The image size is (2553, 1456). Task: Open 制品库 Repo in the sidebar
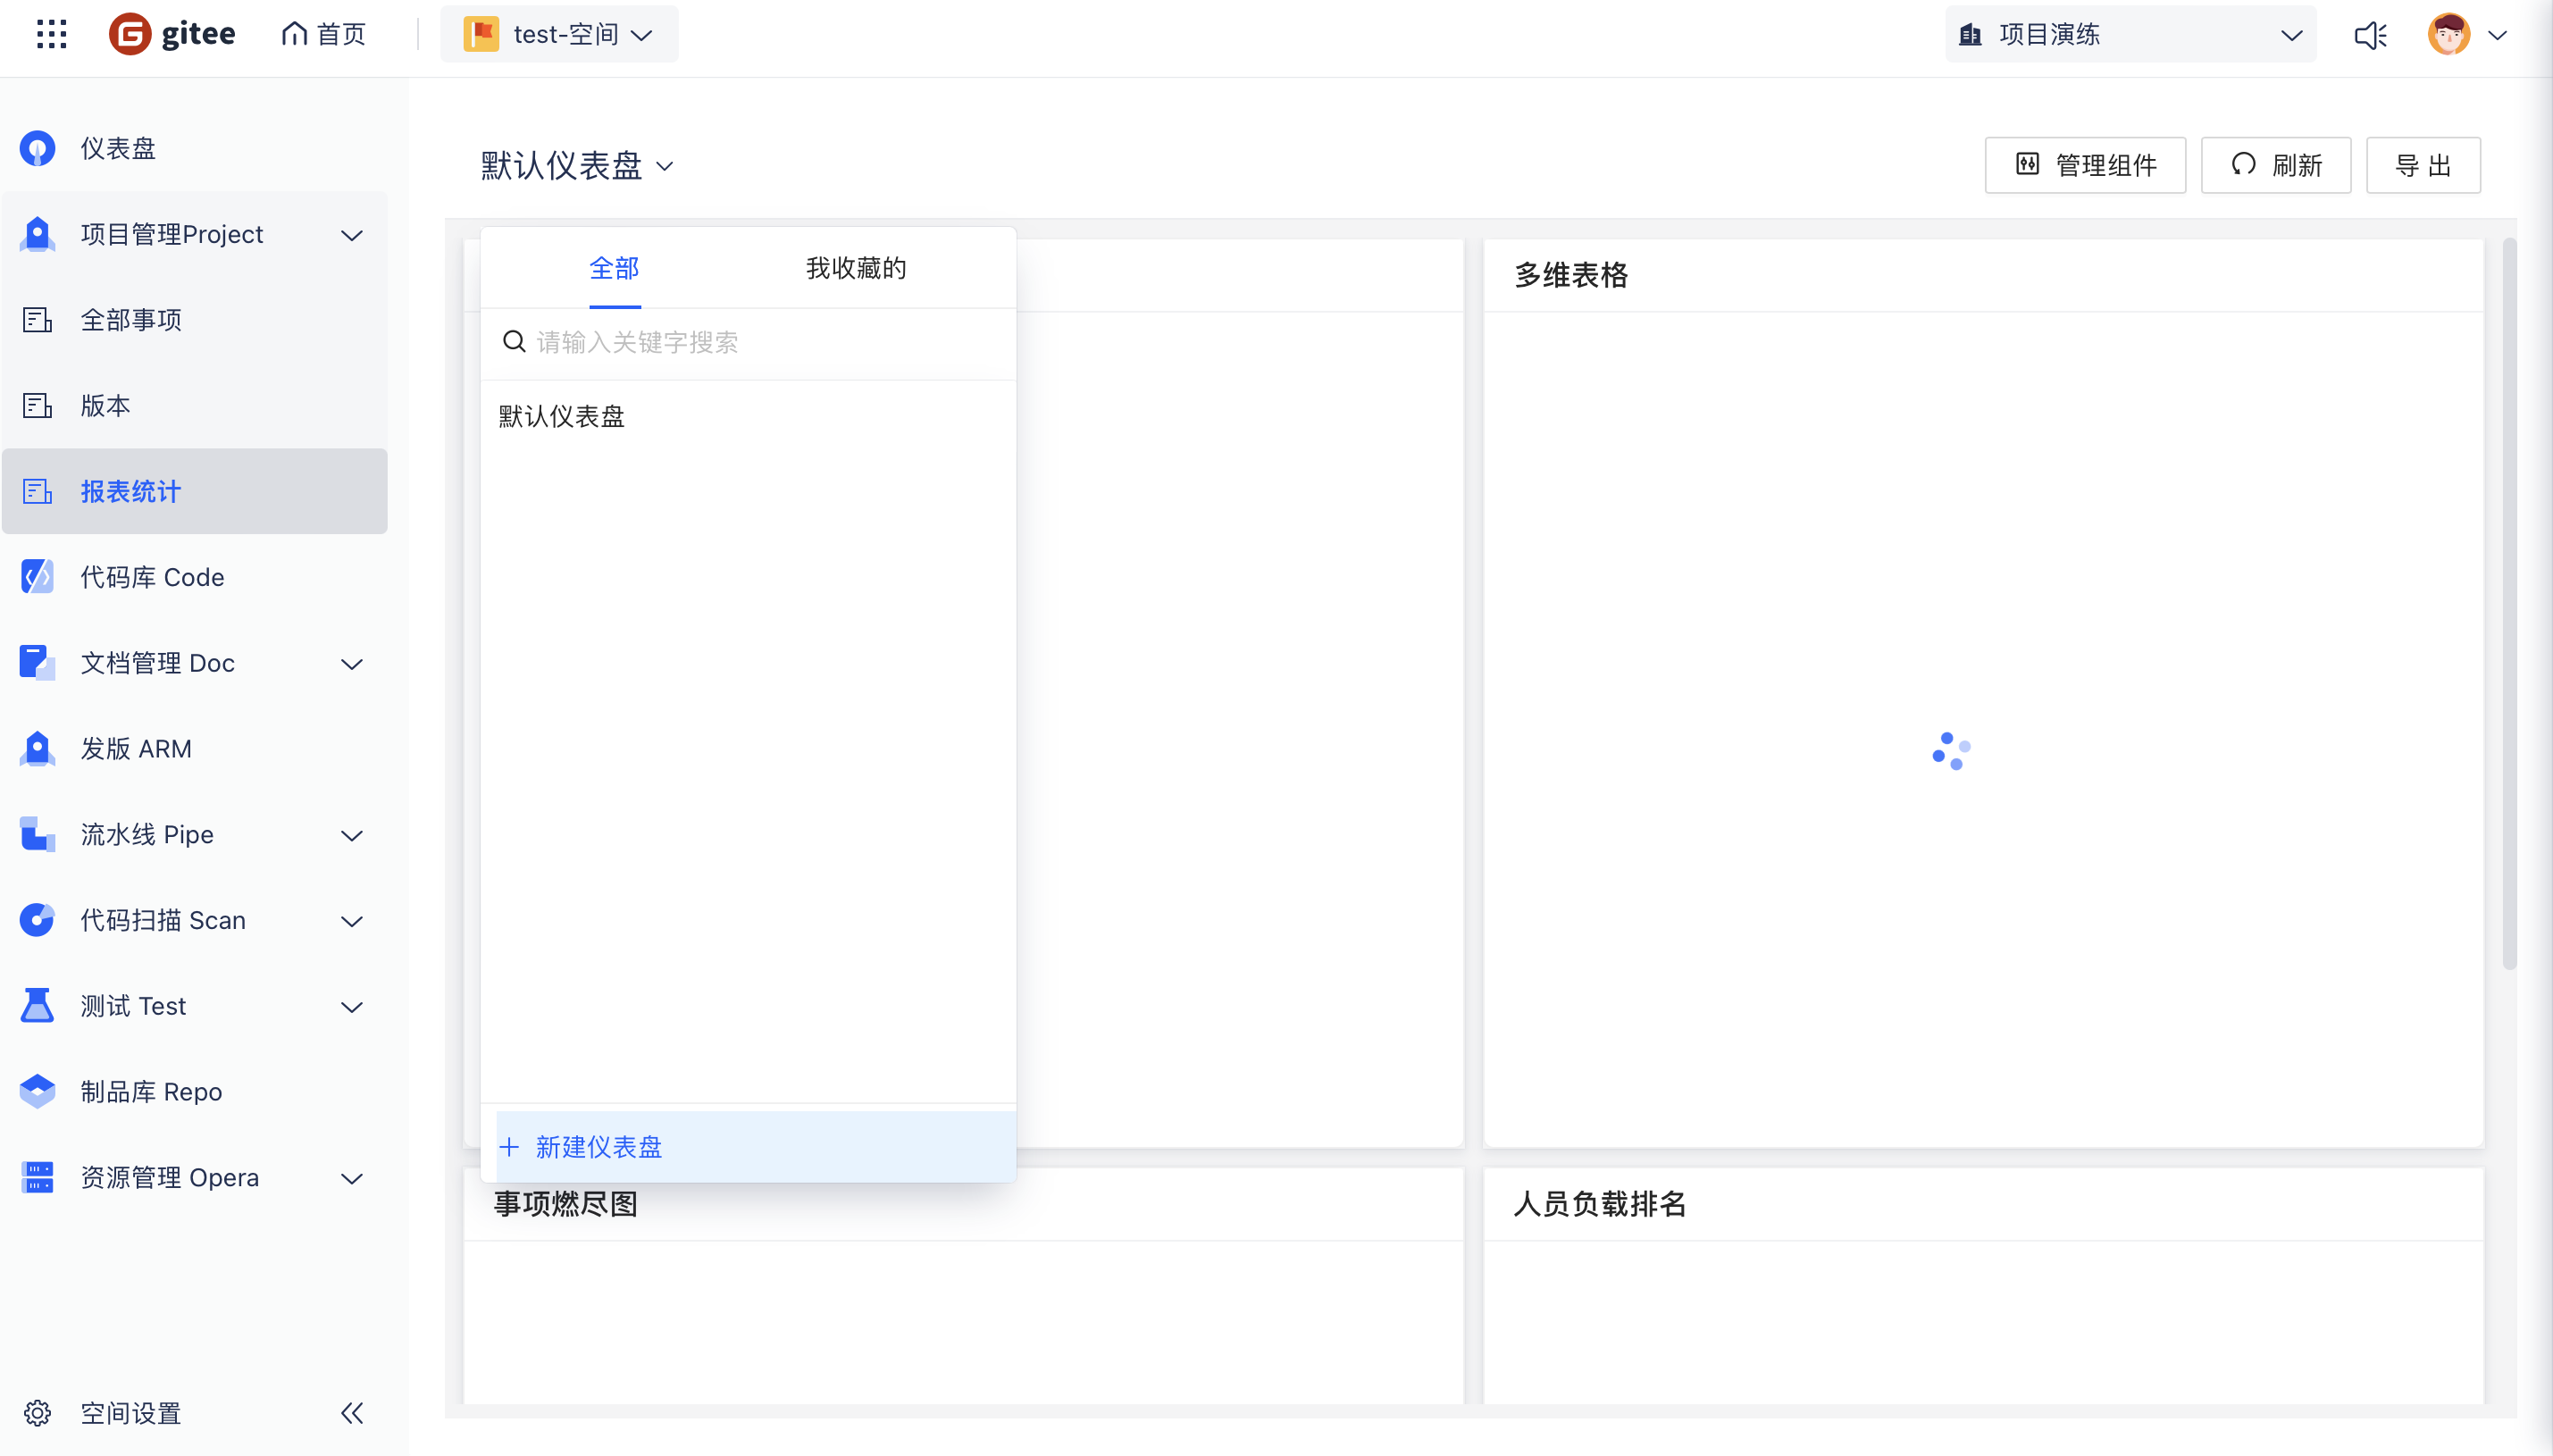(x=195, y=1092)
